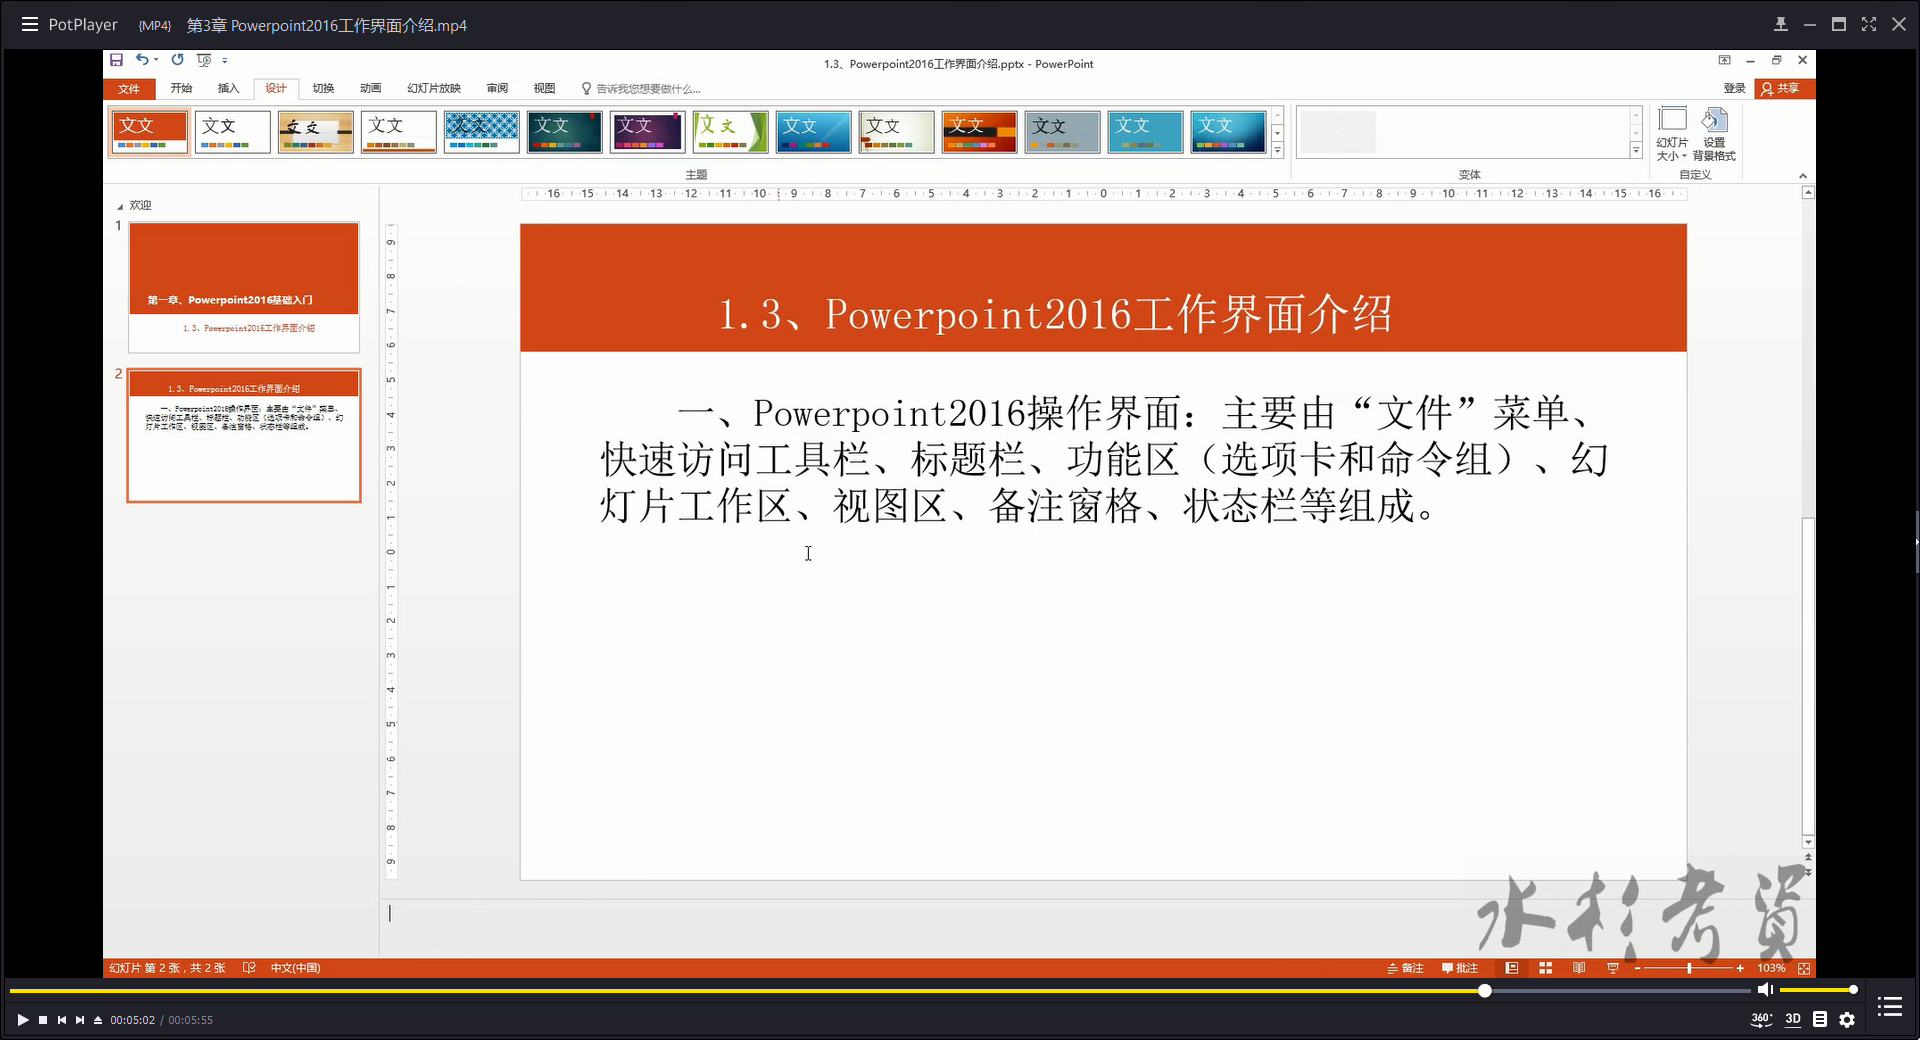Collapse the 欢迎 section in slide panel
The width and height of the screenshot is (1920, 1040).
click(120, 206)
